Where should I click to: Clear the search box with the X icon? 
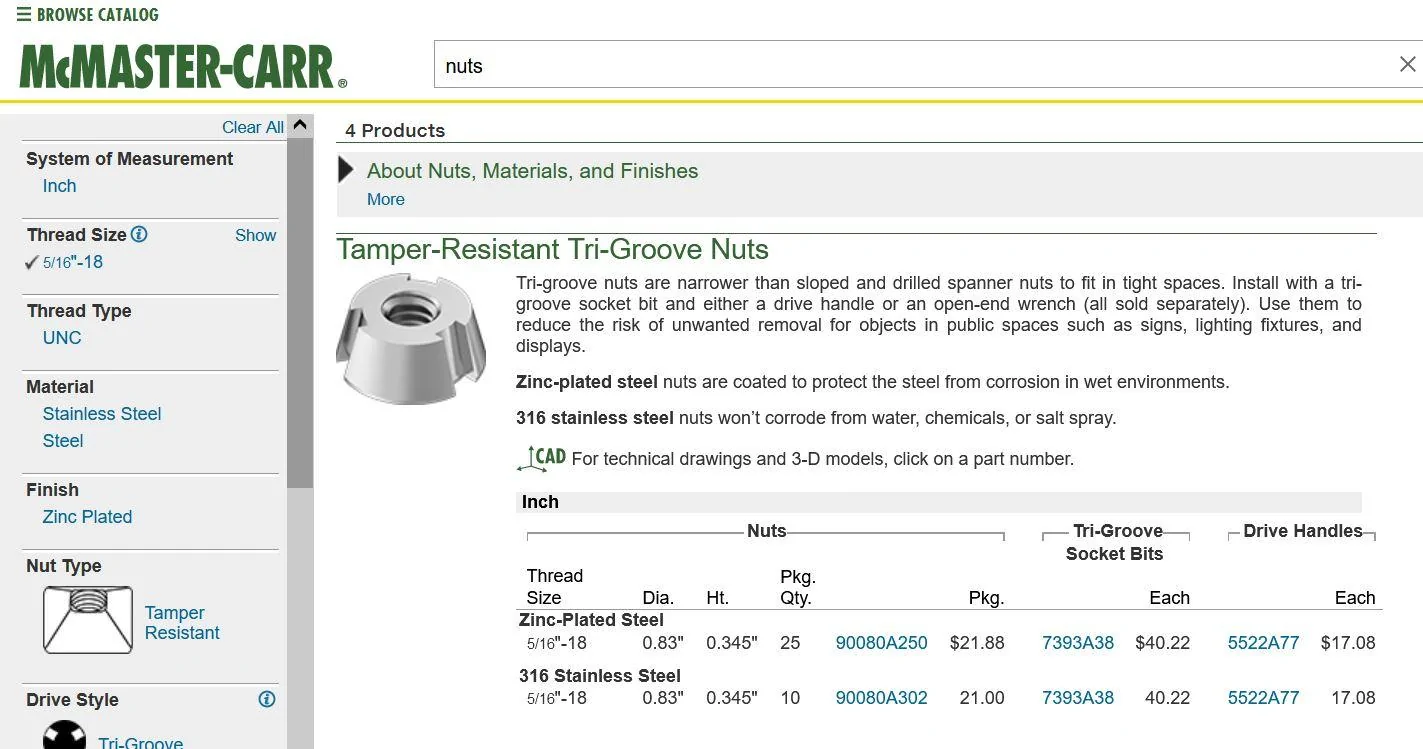(x=1407, y=65)
